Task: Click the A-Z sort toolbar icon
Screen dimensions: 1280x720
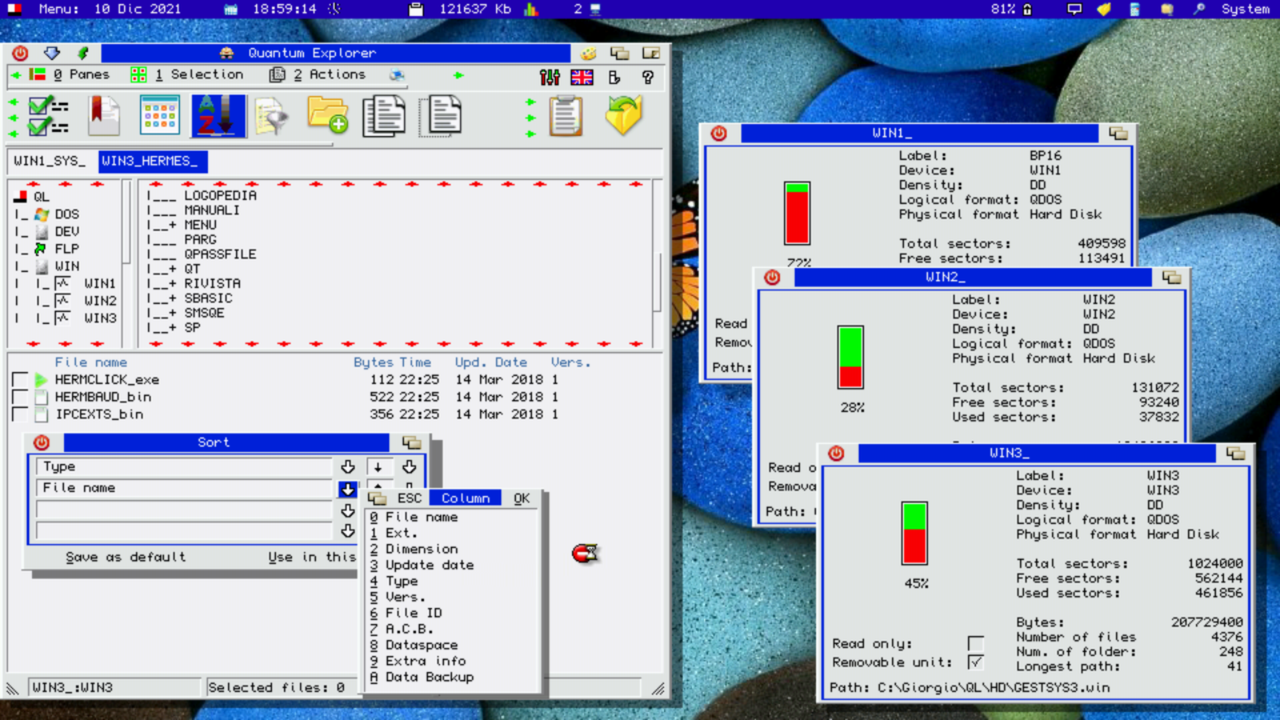Action: coord(218,115)
